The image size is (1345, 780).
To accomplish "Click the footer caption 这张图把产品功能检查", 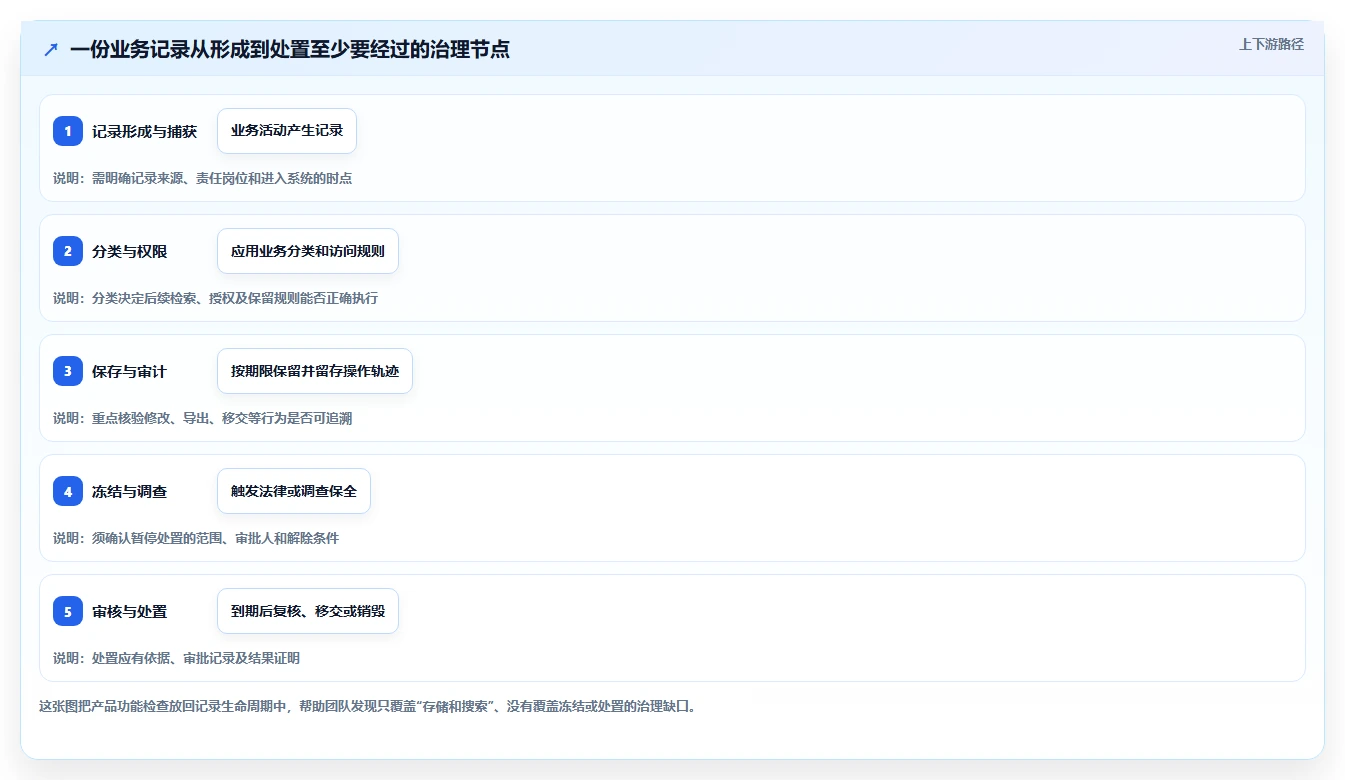I will click(x=367, y=706).
